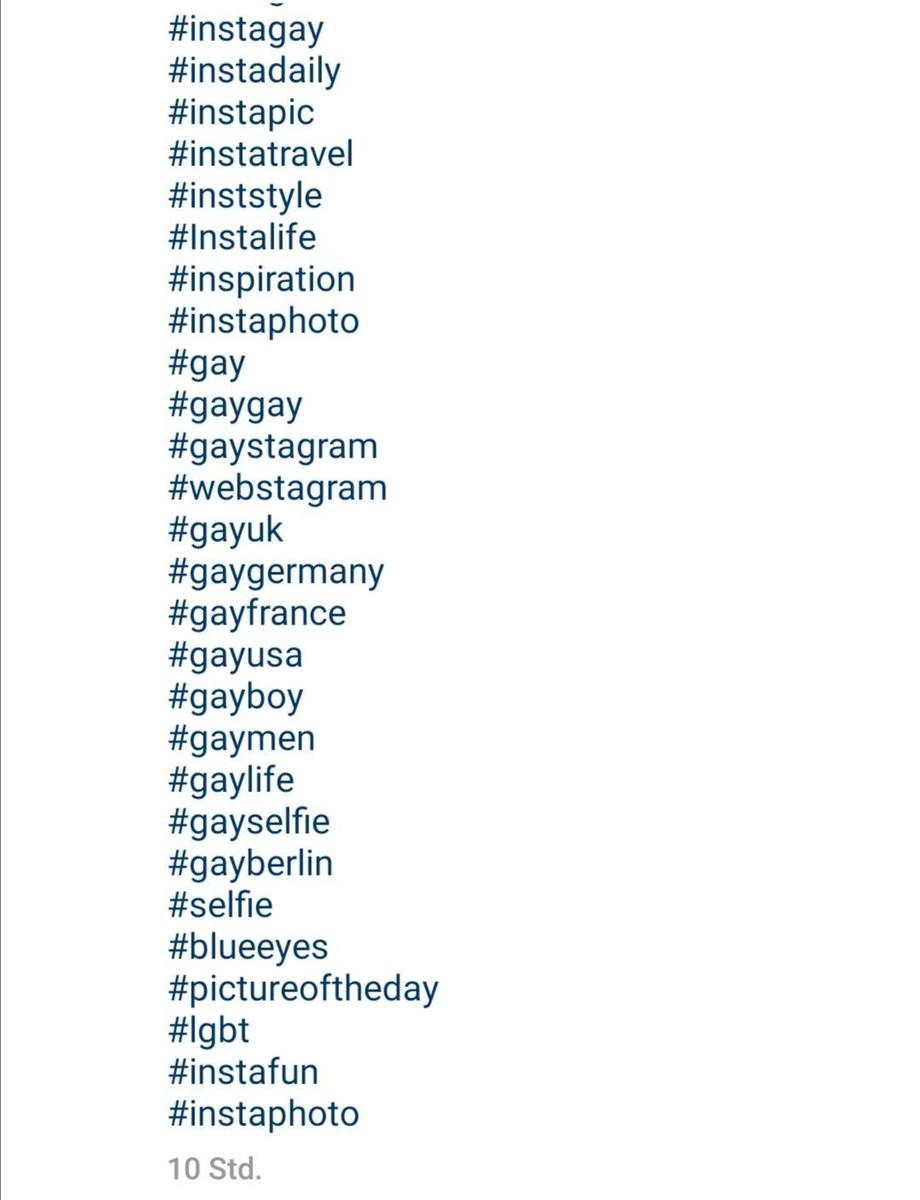Select the #instatravel hashtag link
Image resolution: width=920 pixels, height=1200 pixels.
(261, 155)
